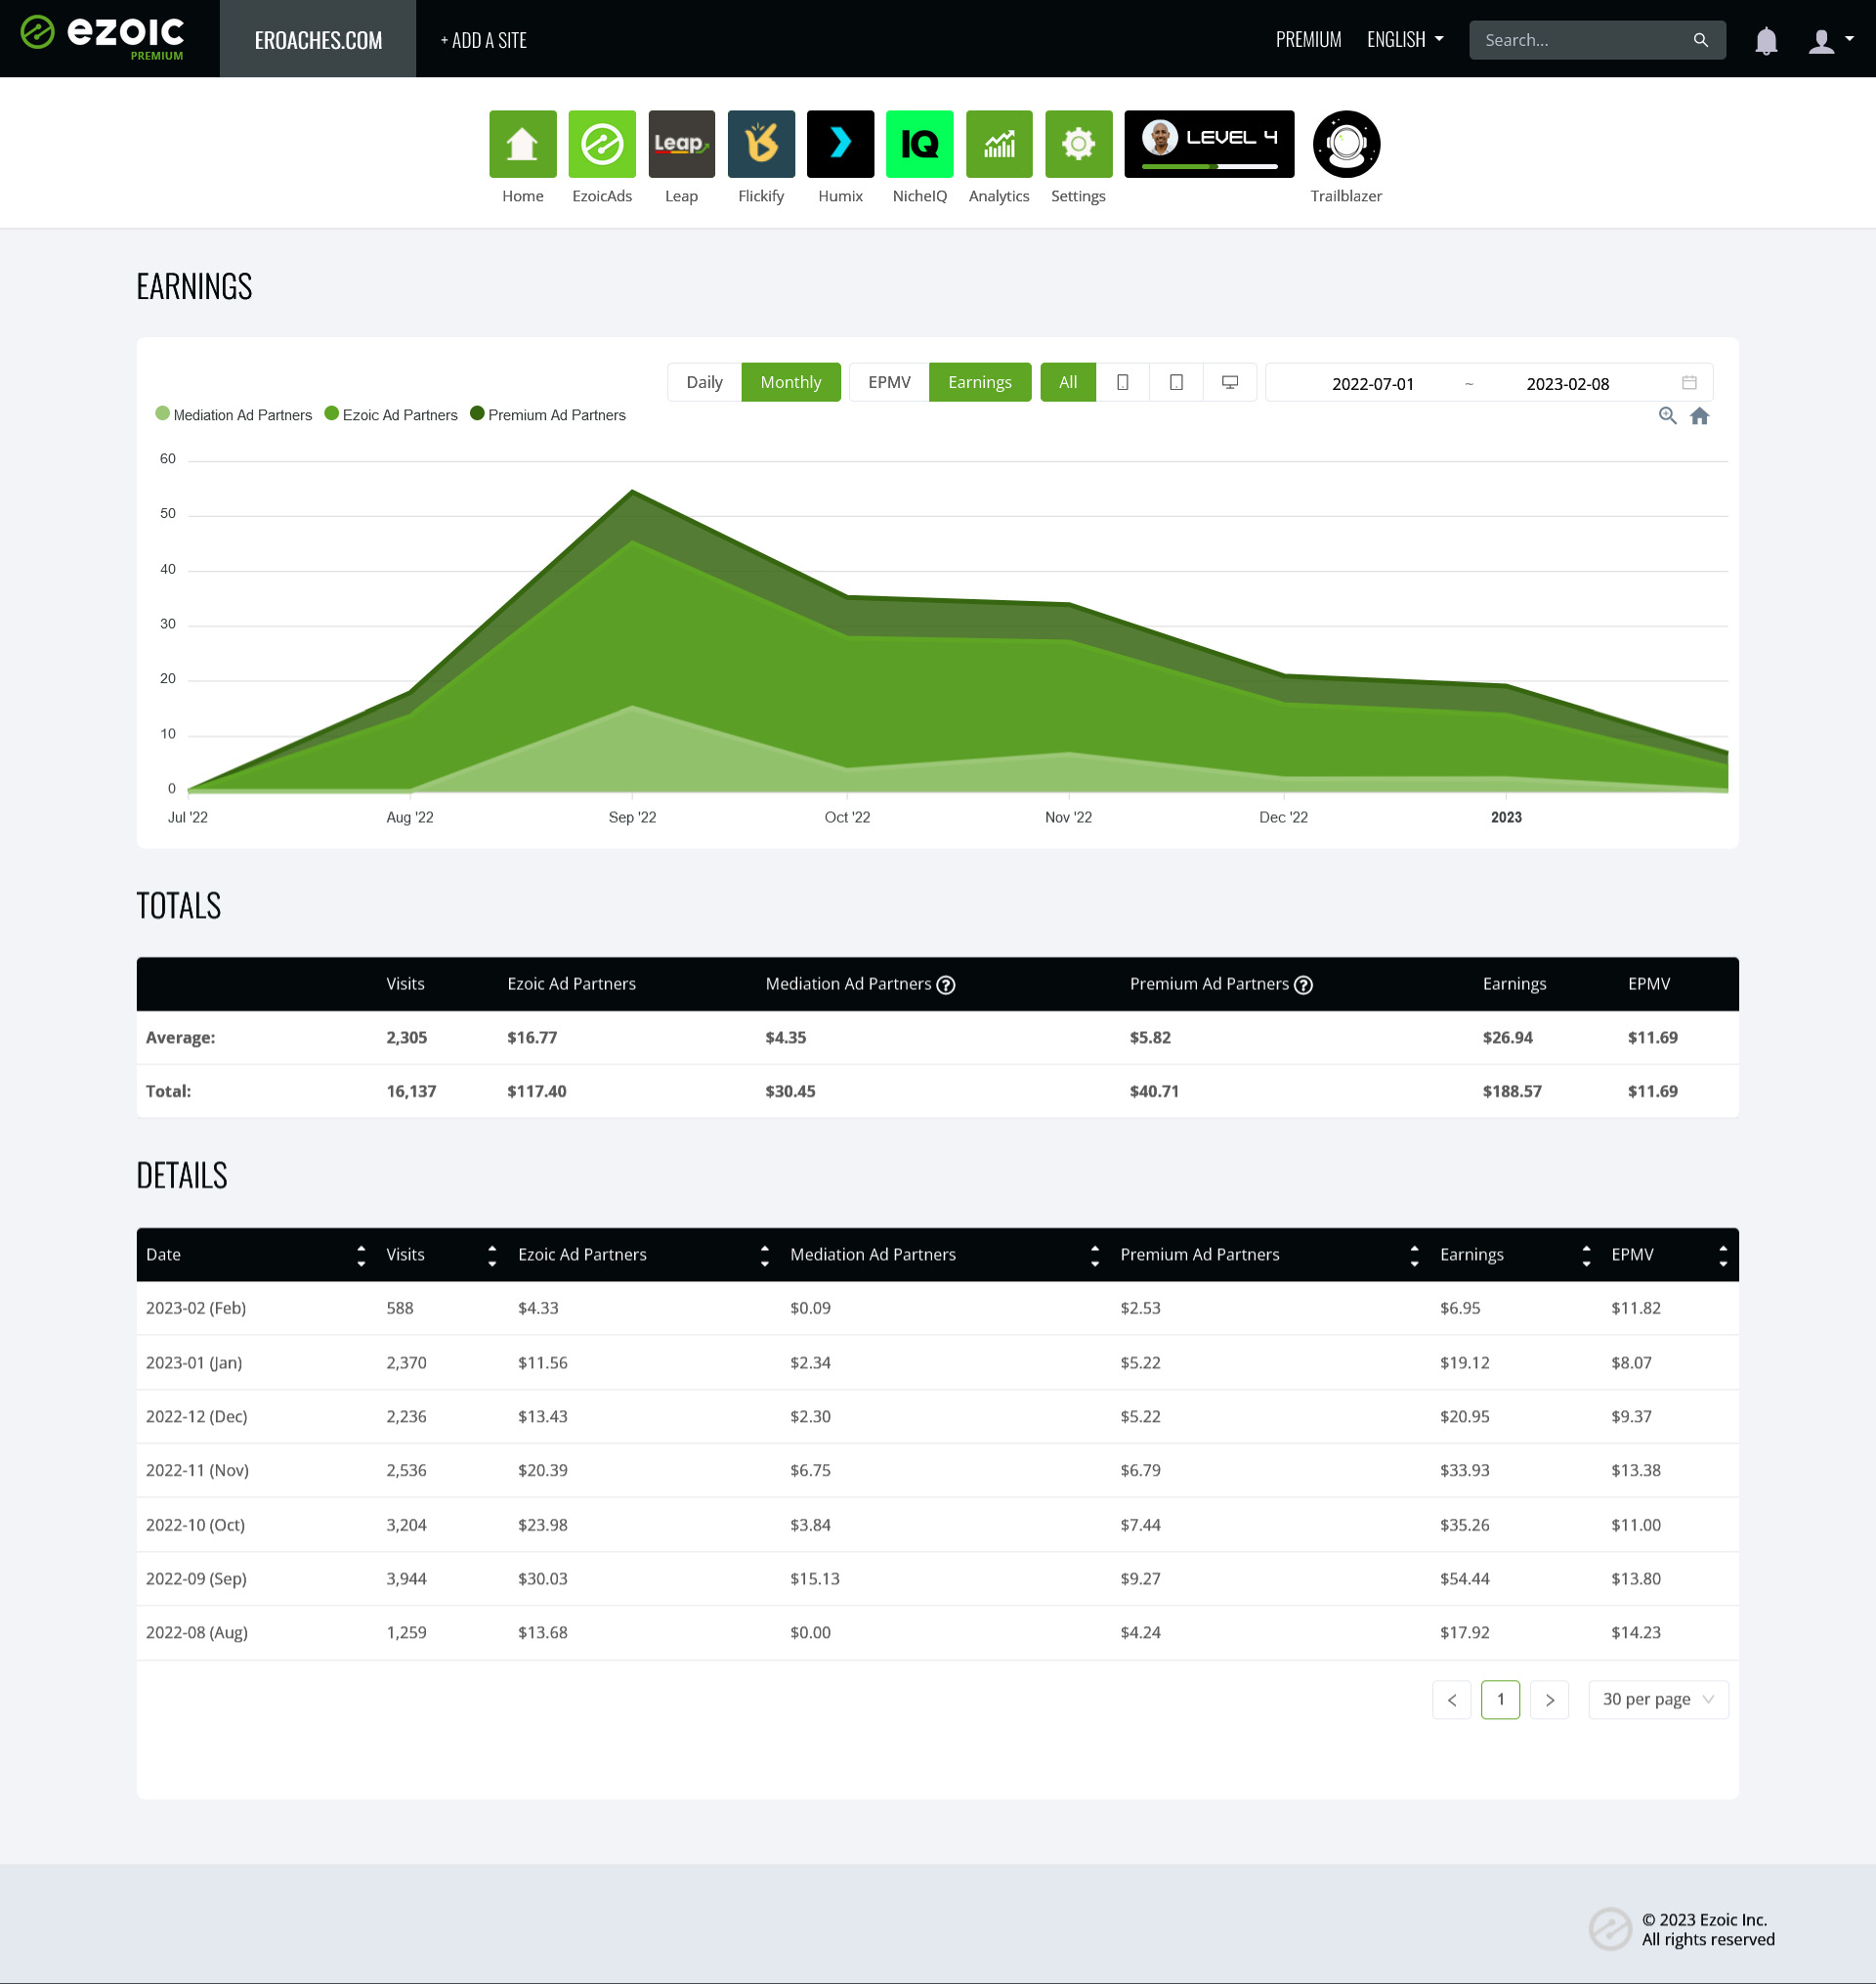
Task: Click Mediation Ad Partners help icon
Action: pyautogui.click(x=945, y=986)
